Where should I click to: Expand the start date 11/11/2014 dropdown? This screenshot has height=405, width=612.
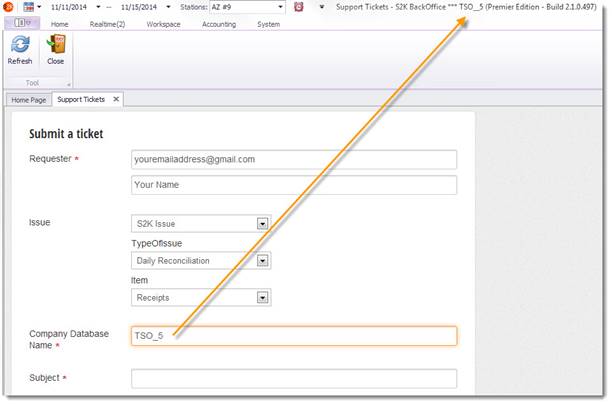pos(100,7)
